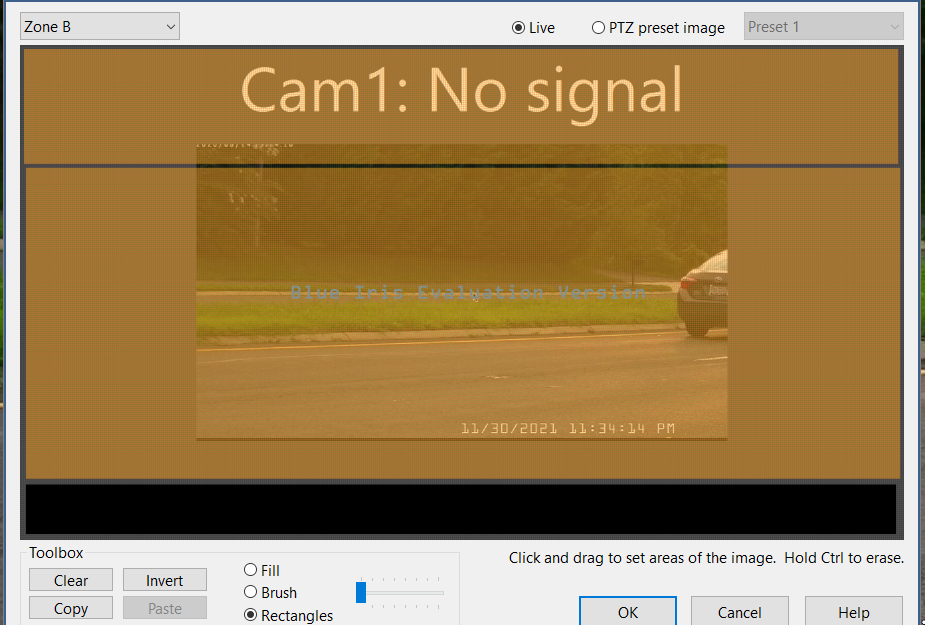
Task: Click the Clear button
Action: (71, 580)
